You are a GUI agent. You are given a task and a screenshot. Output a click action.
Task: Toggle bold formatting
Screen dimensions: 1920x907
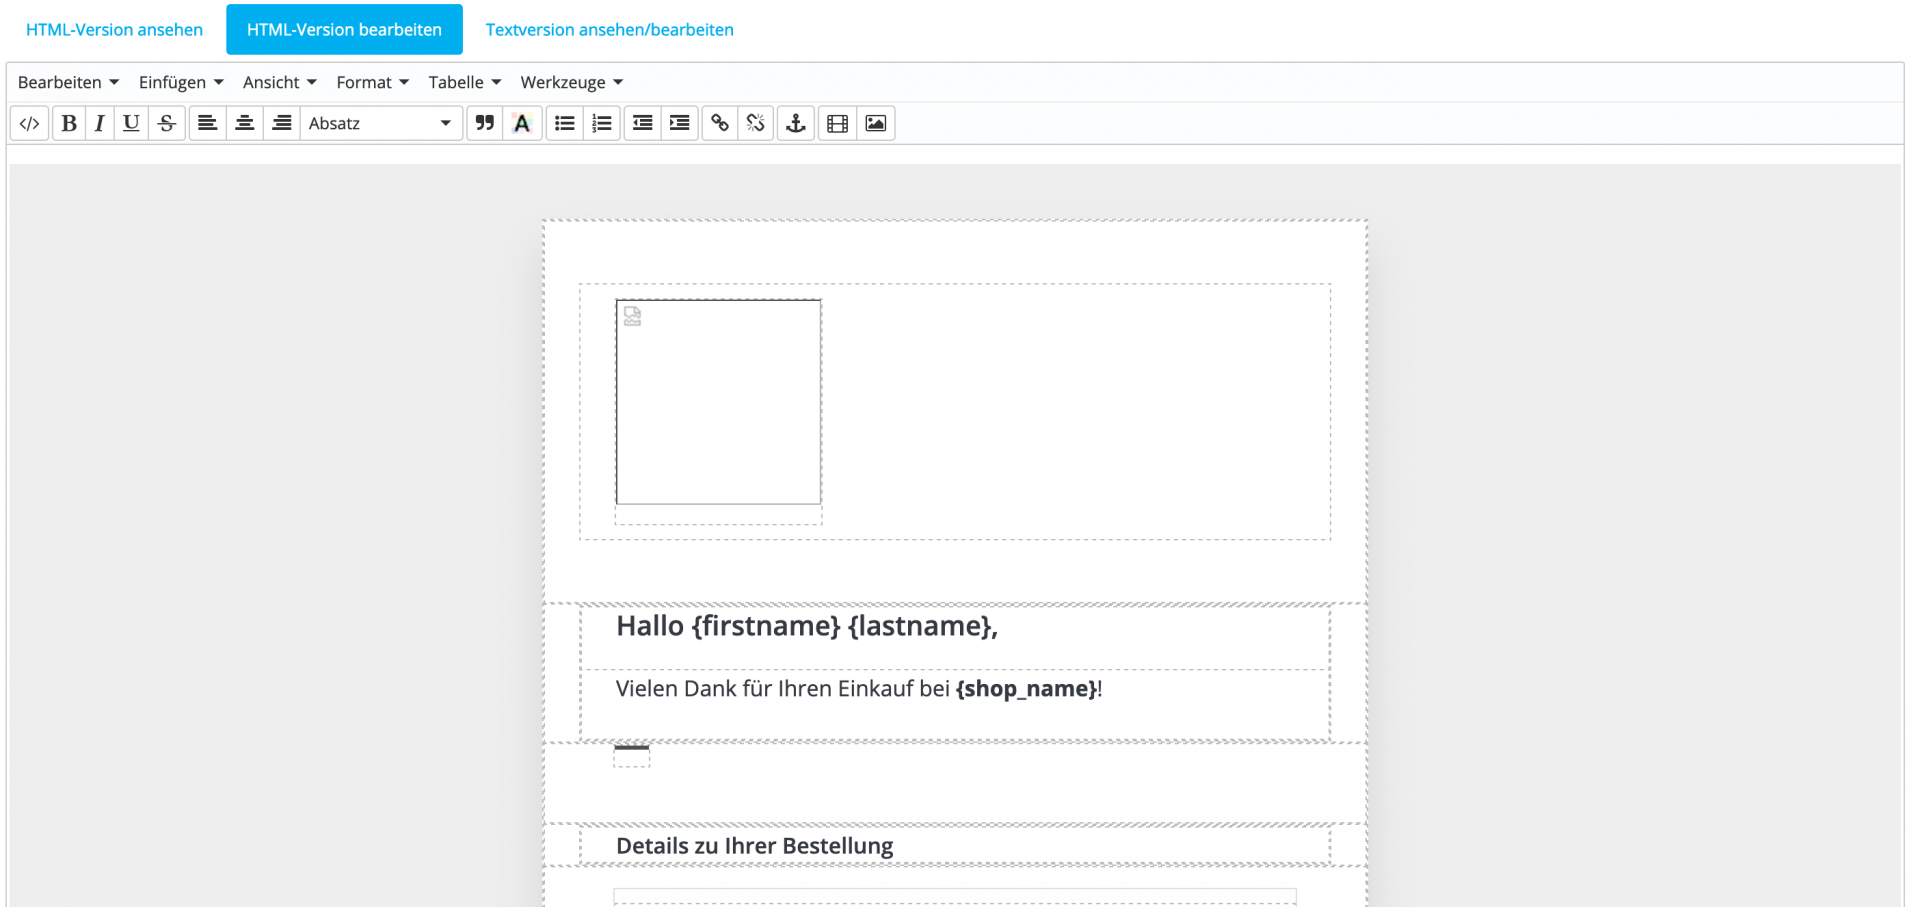69,123
